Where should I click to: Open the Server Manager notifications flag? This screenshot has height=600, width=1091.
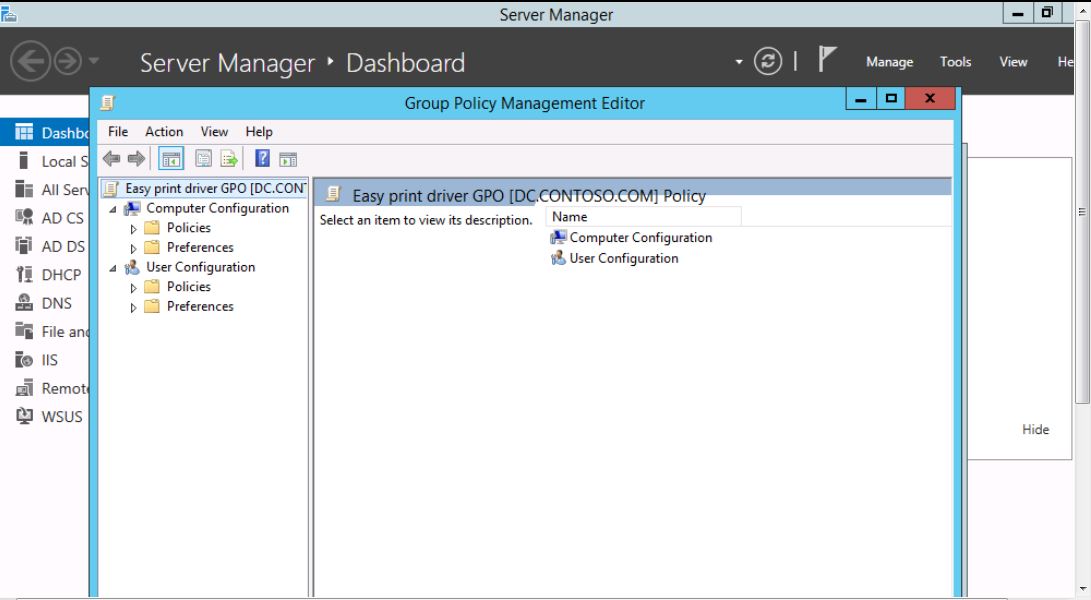coord(826,61)
